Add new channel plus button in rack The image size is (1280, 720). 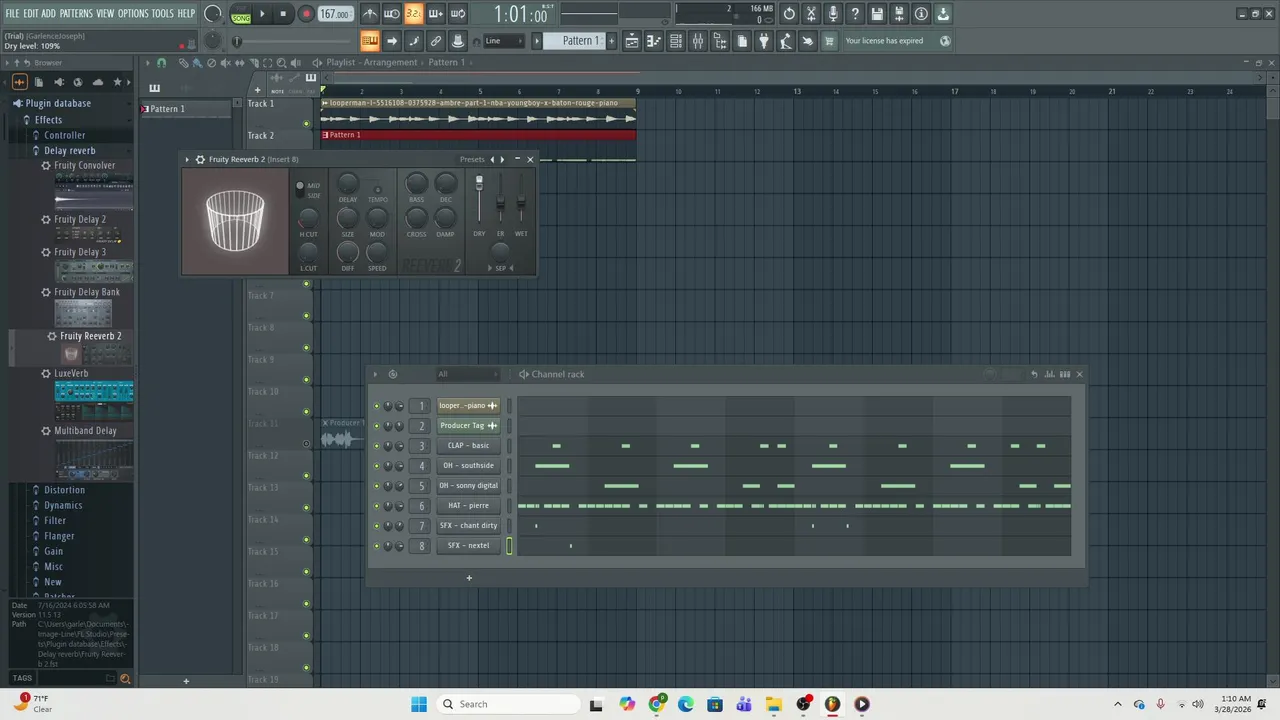click(x=469, y=578)
